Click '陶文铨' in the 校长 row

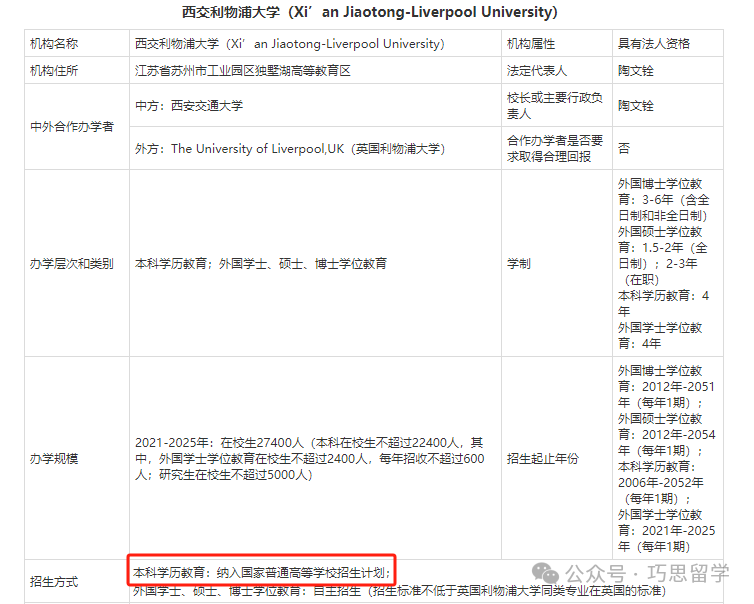click(x=636, y=105)
